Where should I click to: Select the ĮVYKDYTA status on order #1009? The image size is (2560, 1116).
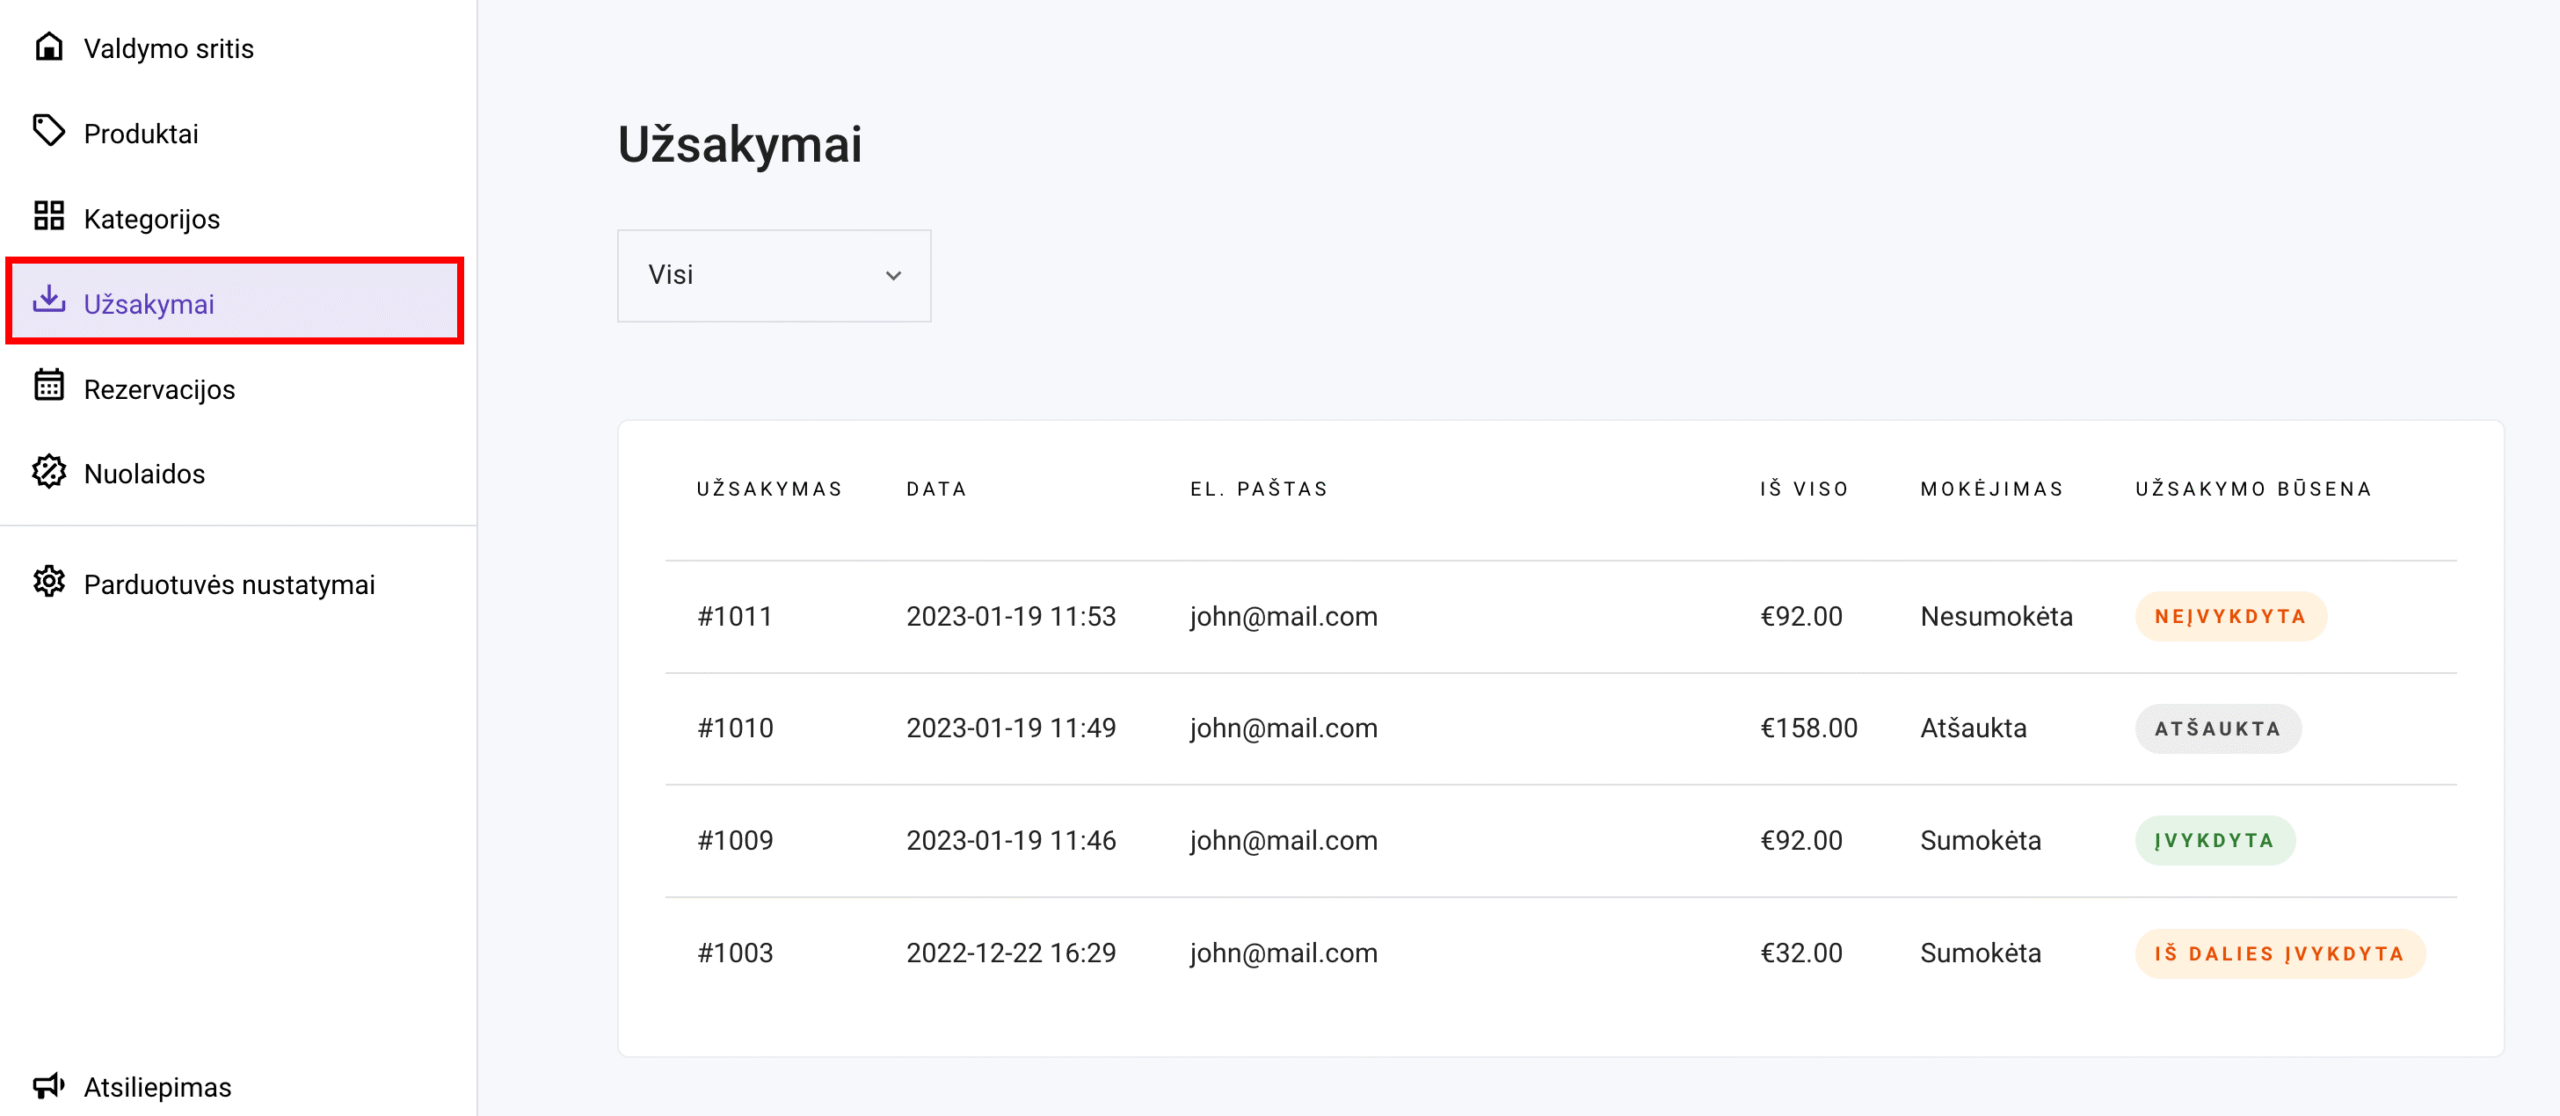click(2214, 840)
